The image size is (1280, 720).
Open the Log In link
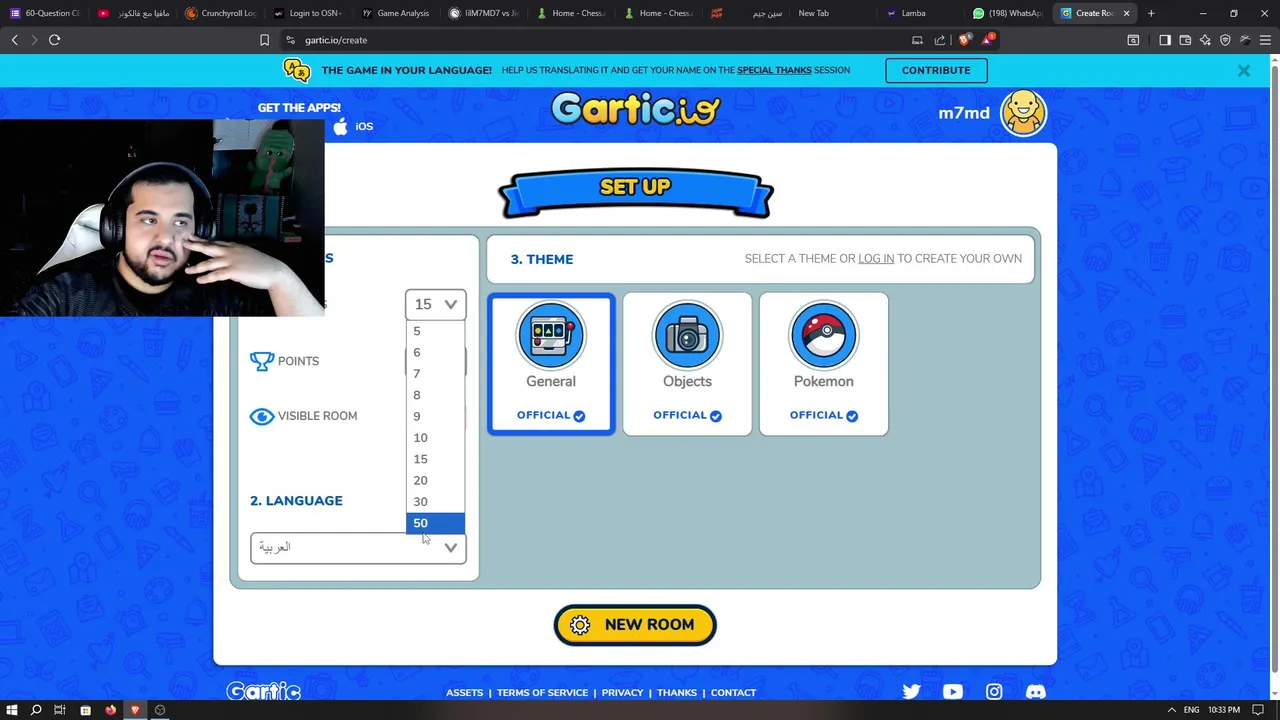coord(876,258)
